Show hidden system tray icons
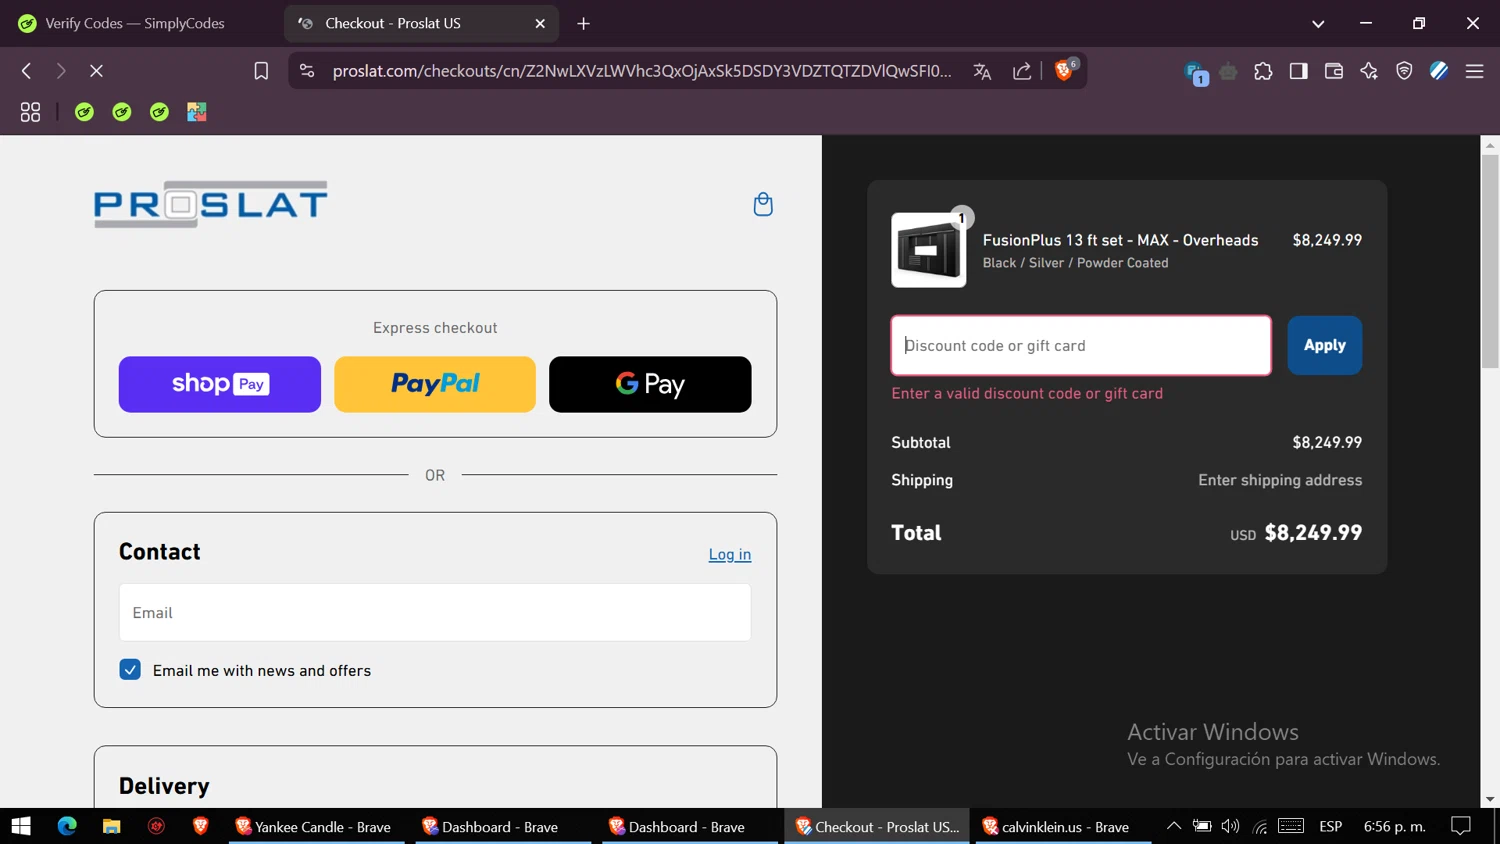Image resolution: width=1500 pixels, height=844 pixels. (1174, 826)
